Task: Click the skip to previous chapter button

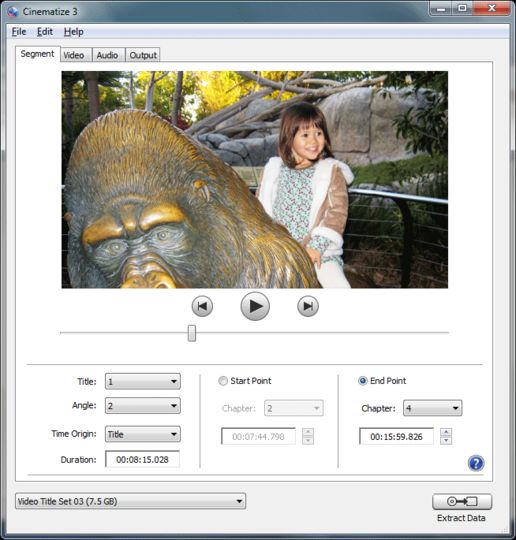Action: [202, 306]
